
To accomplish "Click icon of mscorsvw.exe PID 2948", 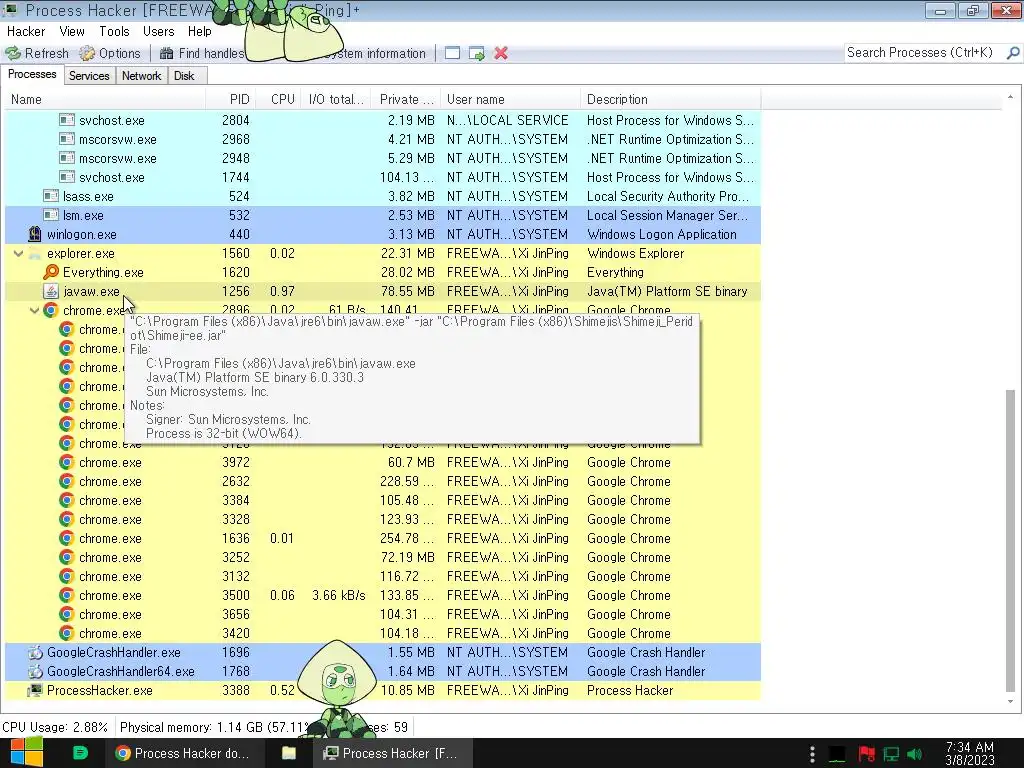I will [67, 158].
